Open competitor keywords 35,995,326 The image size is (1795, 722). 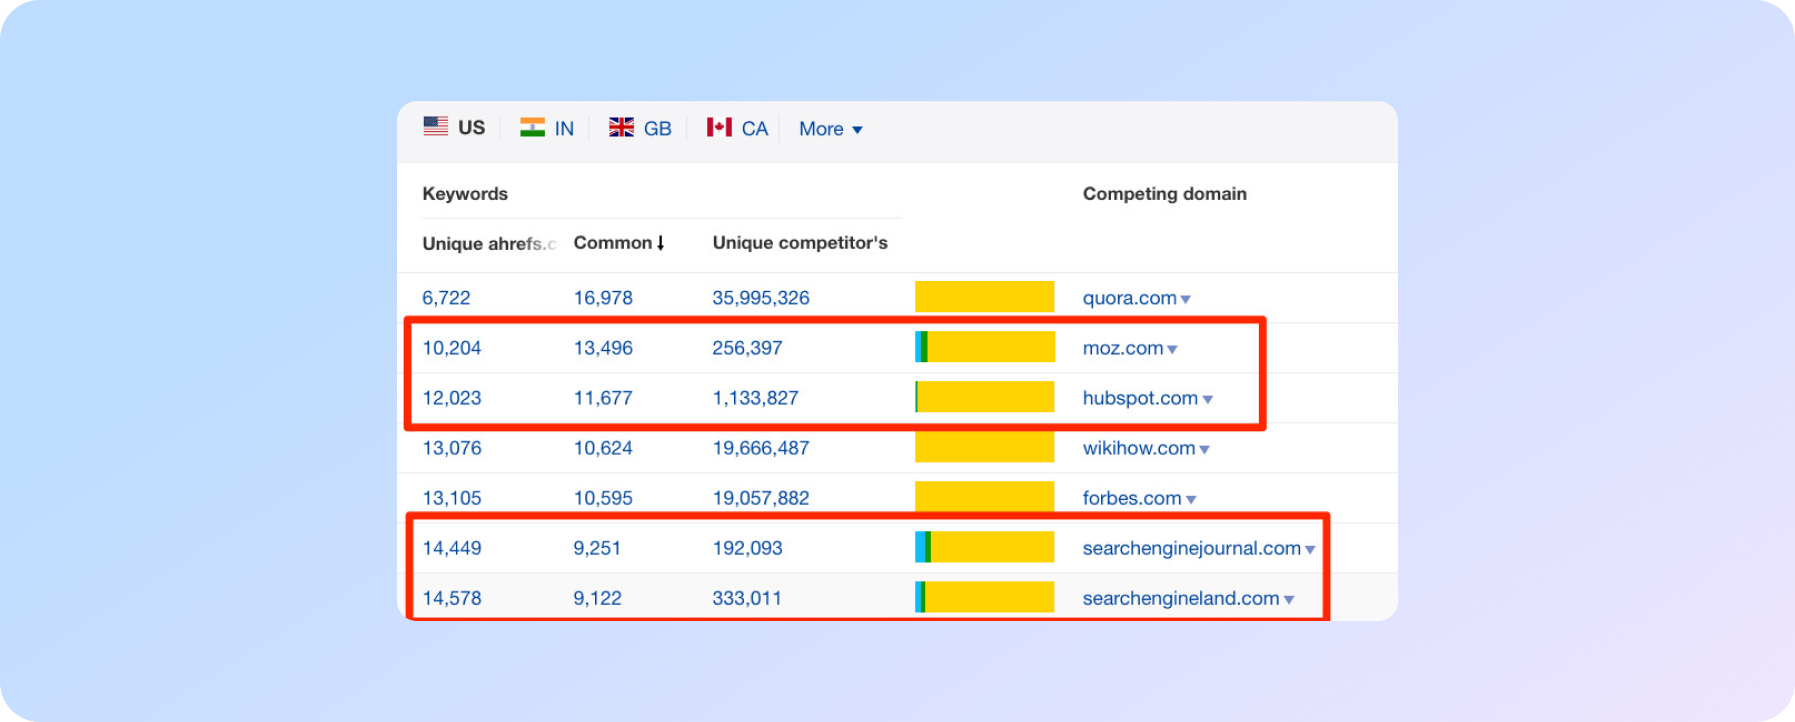pyautogui.click(x=761, y=298)
